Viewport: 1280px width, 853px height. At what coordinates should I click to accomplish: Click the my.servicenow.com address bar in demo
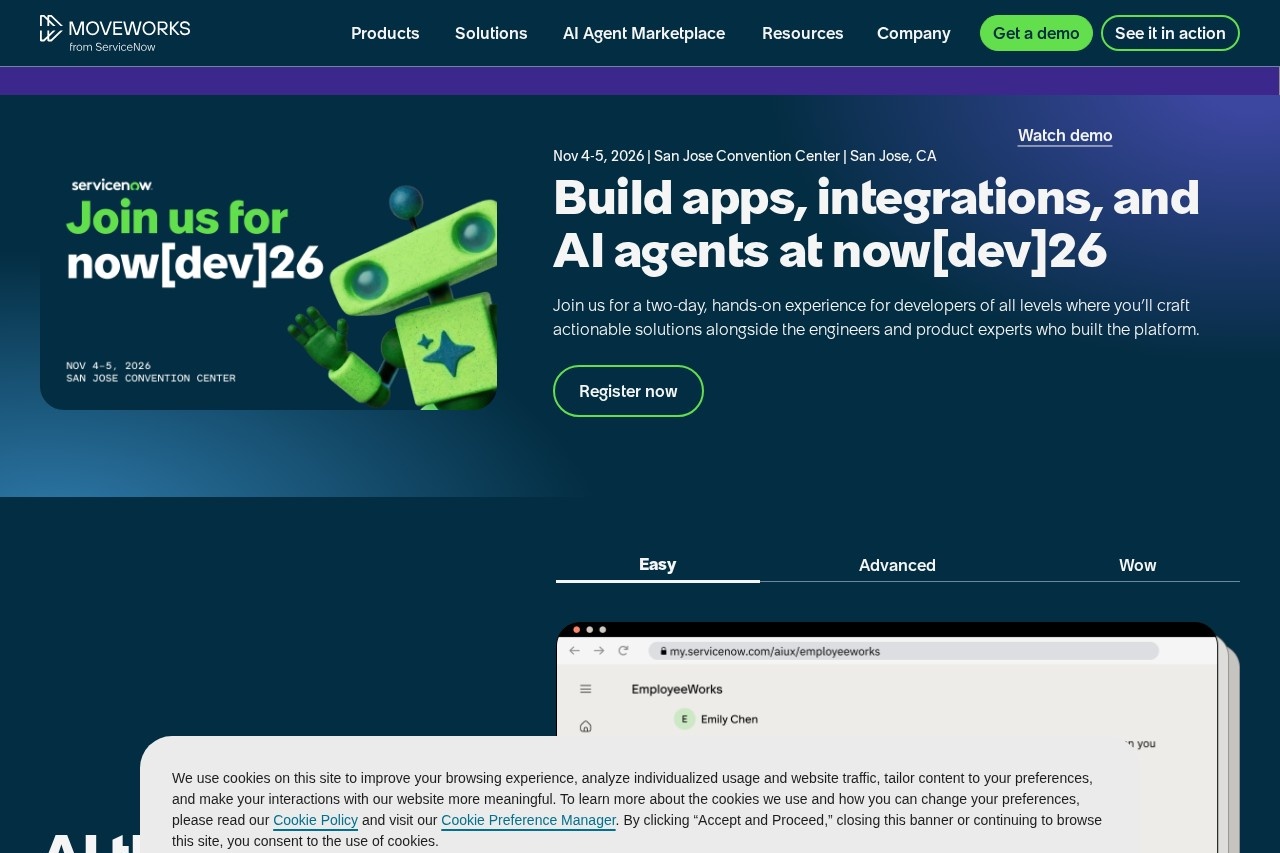pyautogui.click(x=903, y=651)
